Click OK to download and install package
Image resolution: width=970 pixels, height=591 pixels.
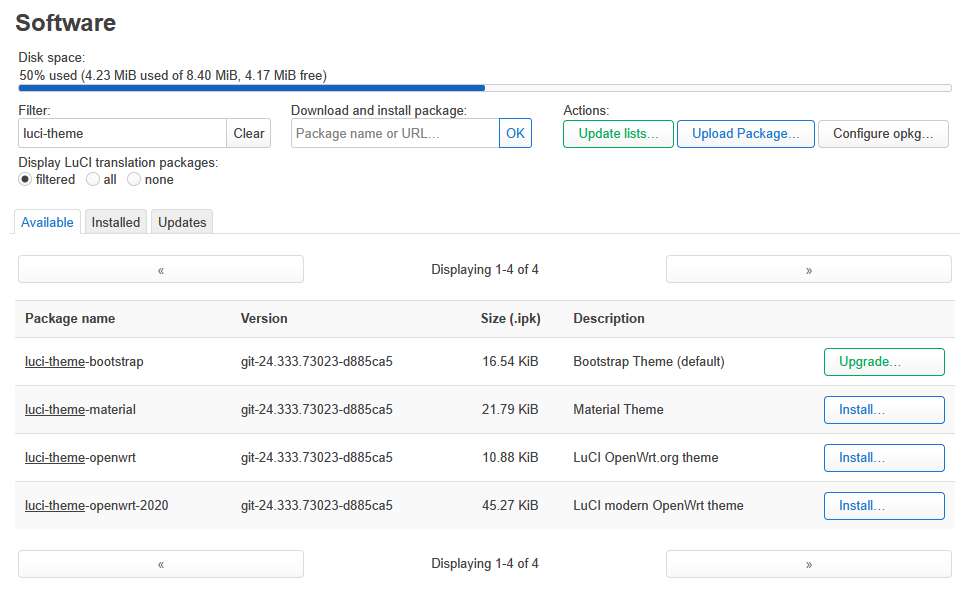coord(515,134)
